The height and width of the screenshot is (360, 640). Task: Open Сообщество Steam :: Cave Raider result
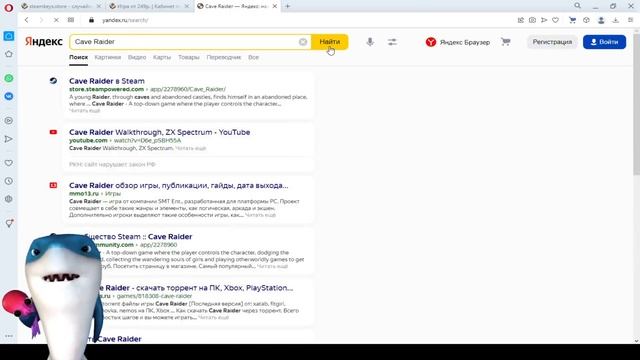point(138,236)
